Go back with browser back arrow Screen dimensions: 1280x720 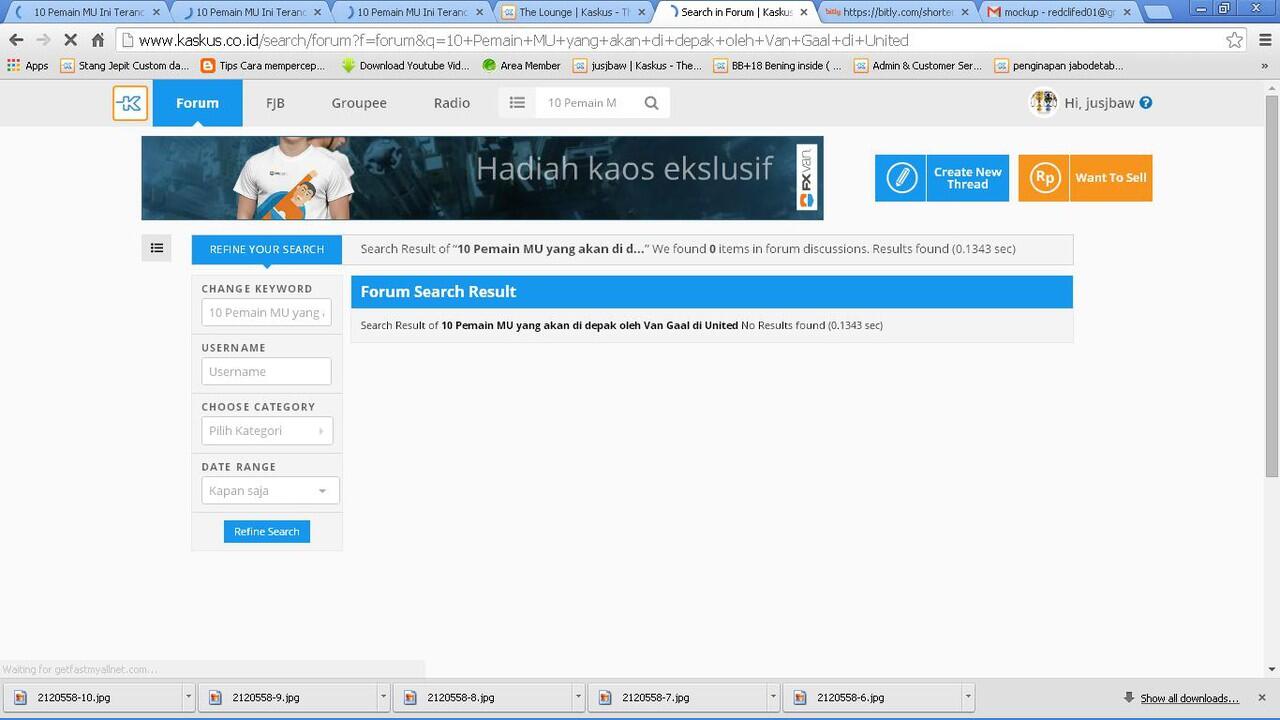[x=16, y=40]
